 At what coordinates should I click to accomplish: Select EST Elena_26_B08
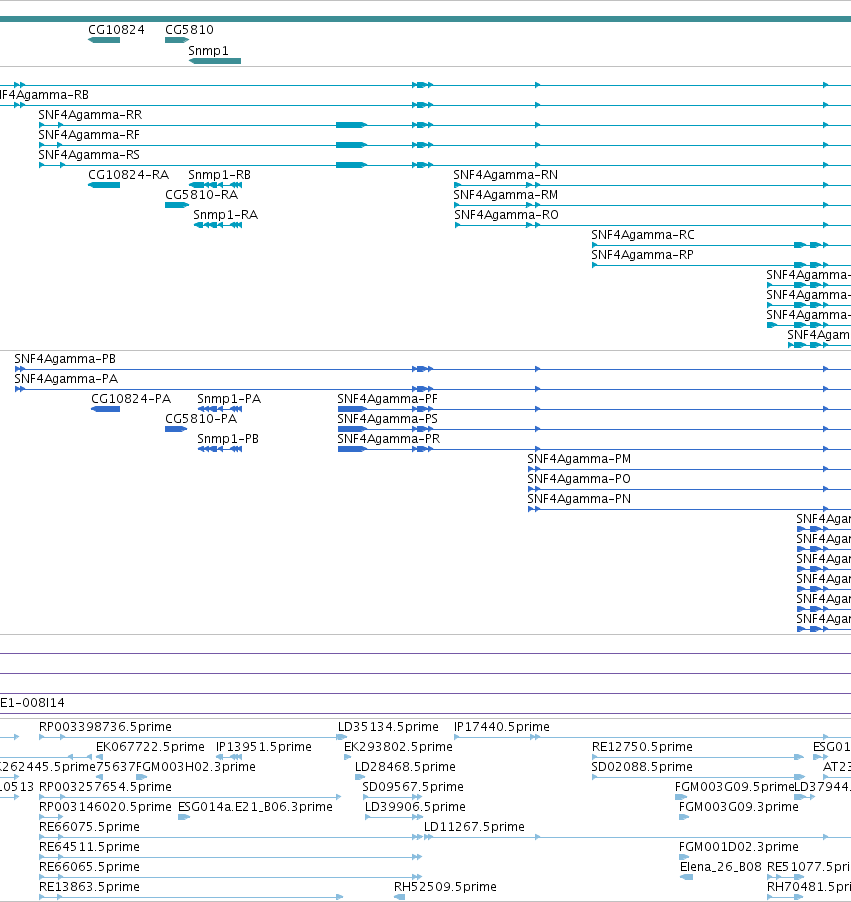coord(721,866)
